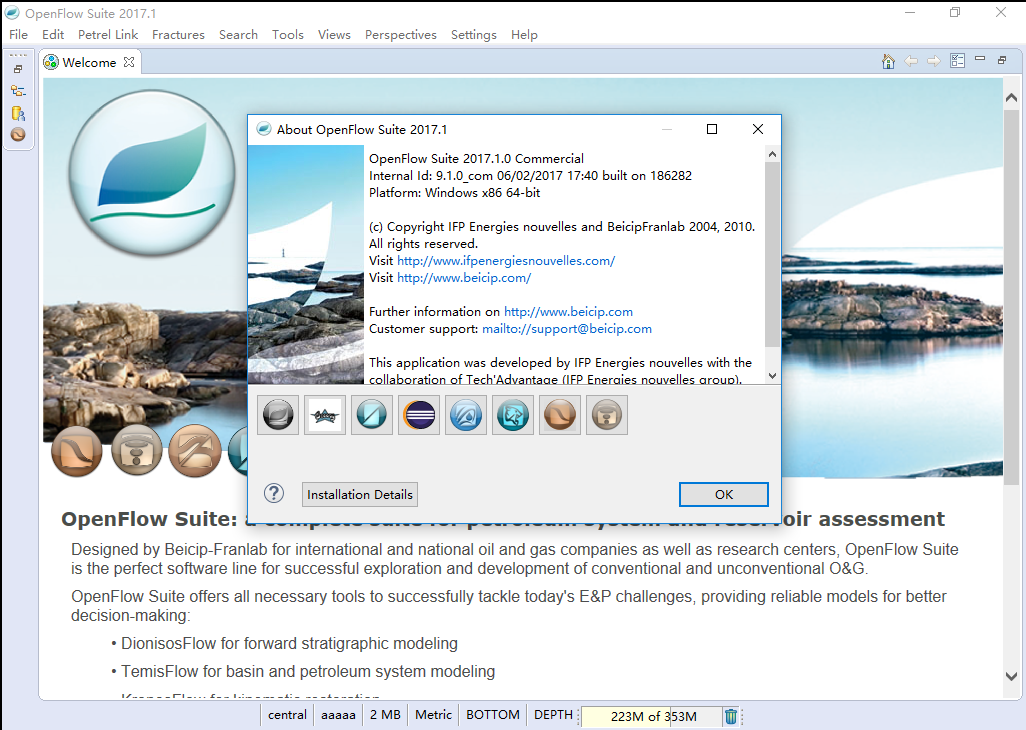Click Installation Details button
1026x730 pixels.
[x=360, y=495]
